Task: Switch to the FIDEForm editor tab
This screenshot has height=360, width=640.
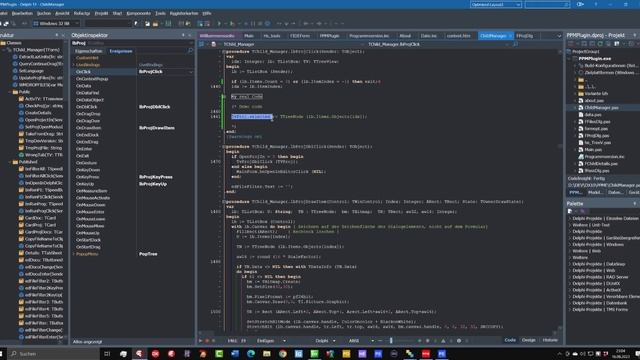Action: click(x=300, y=36)
